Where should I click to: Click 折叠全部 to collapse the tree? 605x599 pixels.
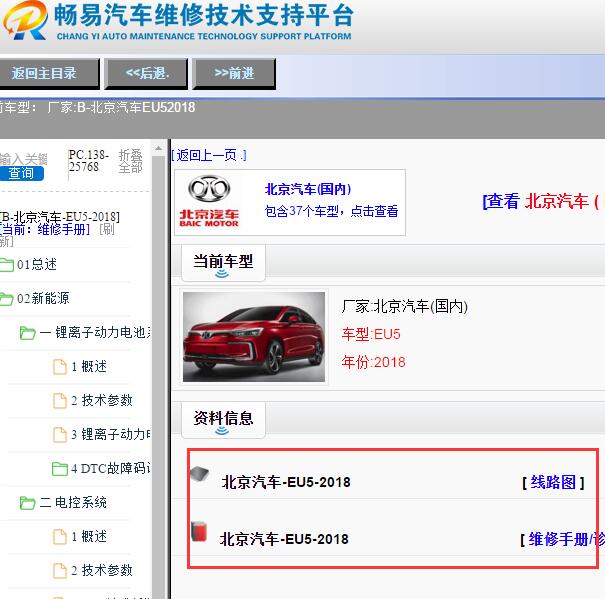pos(130,161)
